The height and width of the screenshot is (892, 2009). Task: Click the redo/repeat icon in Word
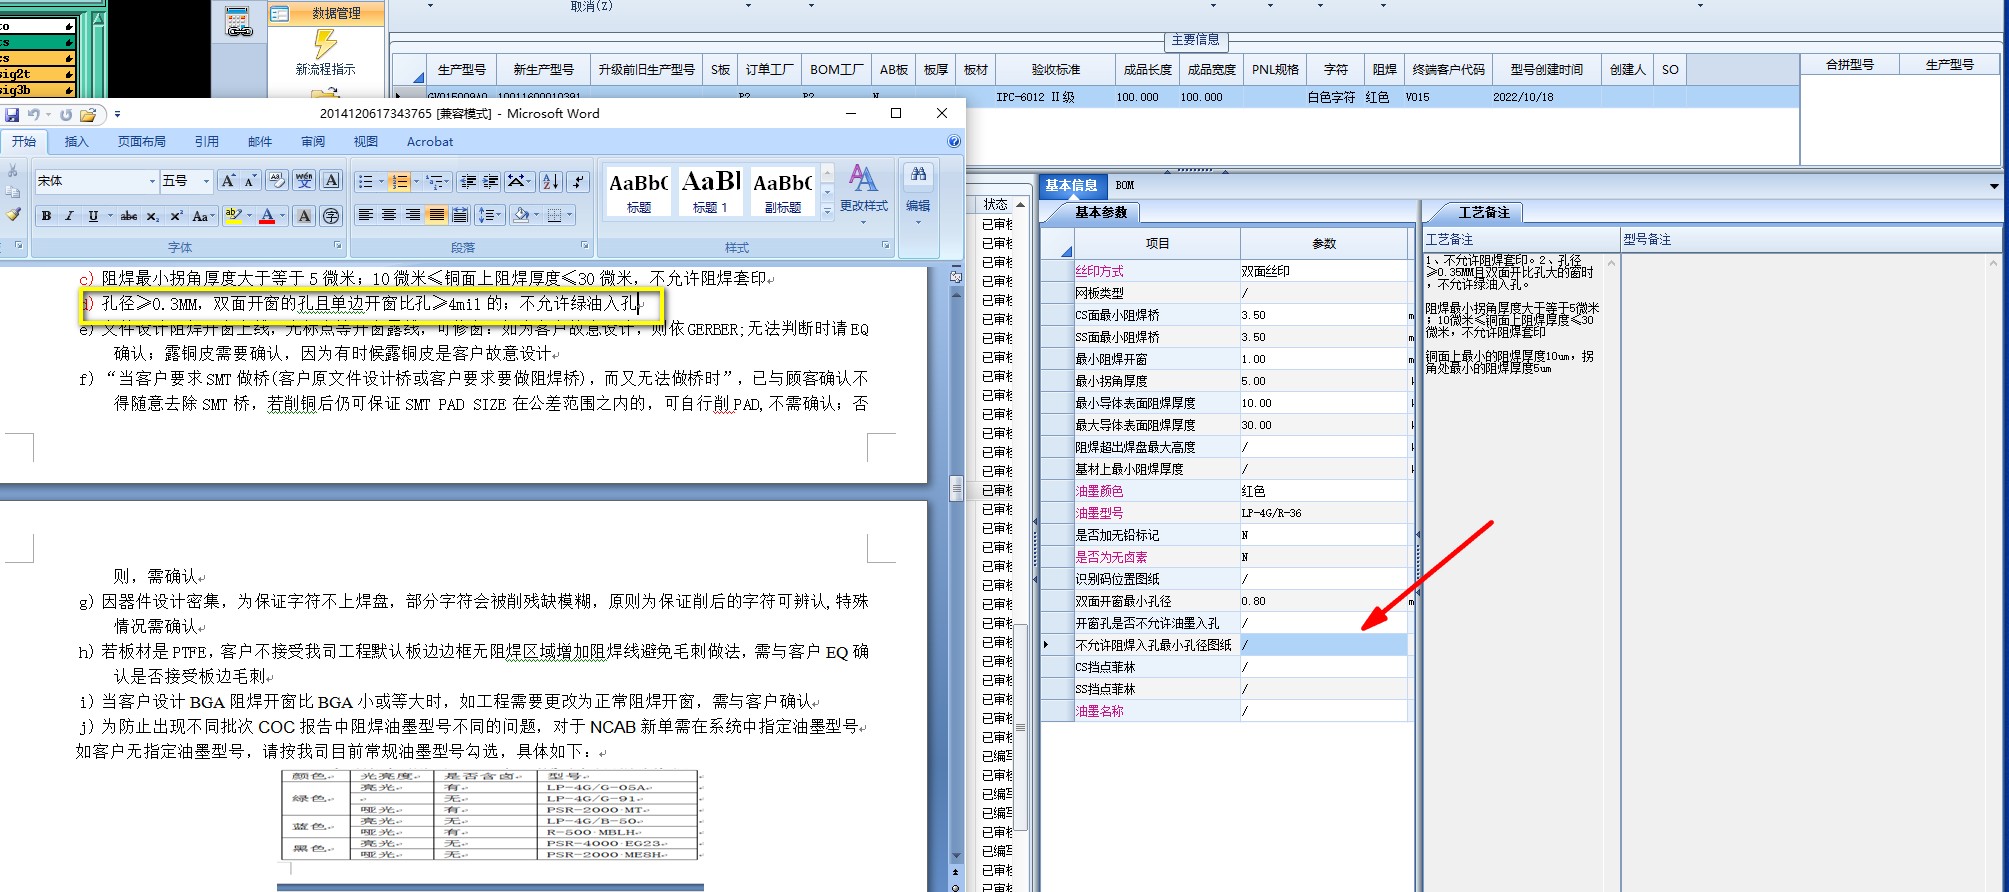pos(66,114)
